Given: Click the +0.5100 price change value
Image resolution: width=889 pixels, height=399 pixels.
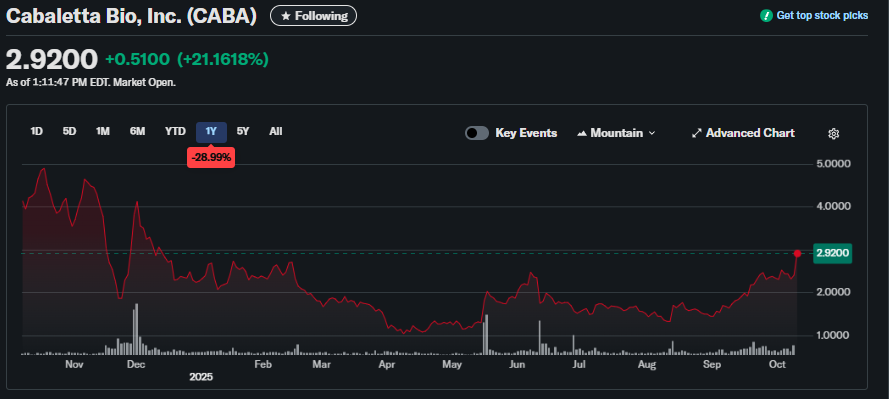Looking at the screenshot, I should coord(137,59).
